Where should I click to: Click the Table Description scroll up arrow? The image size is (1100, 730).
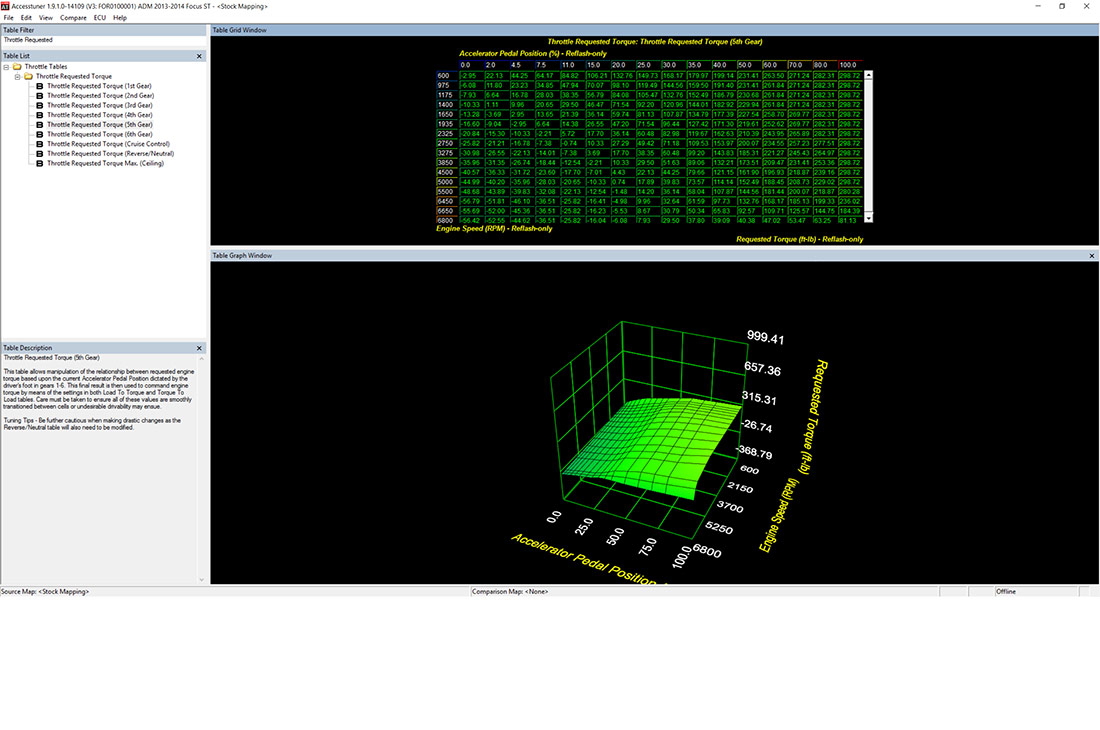click(202, 358)
